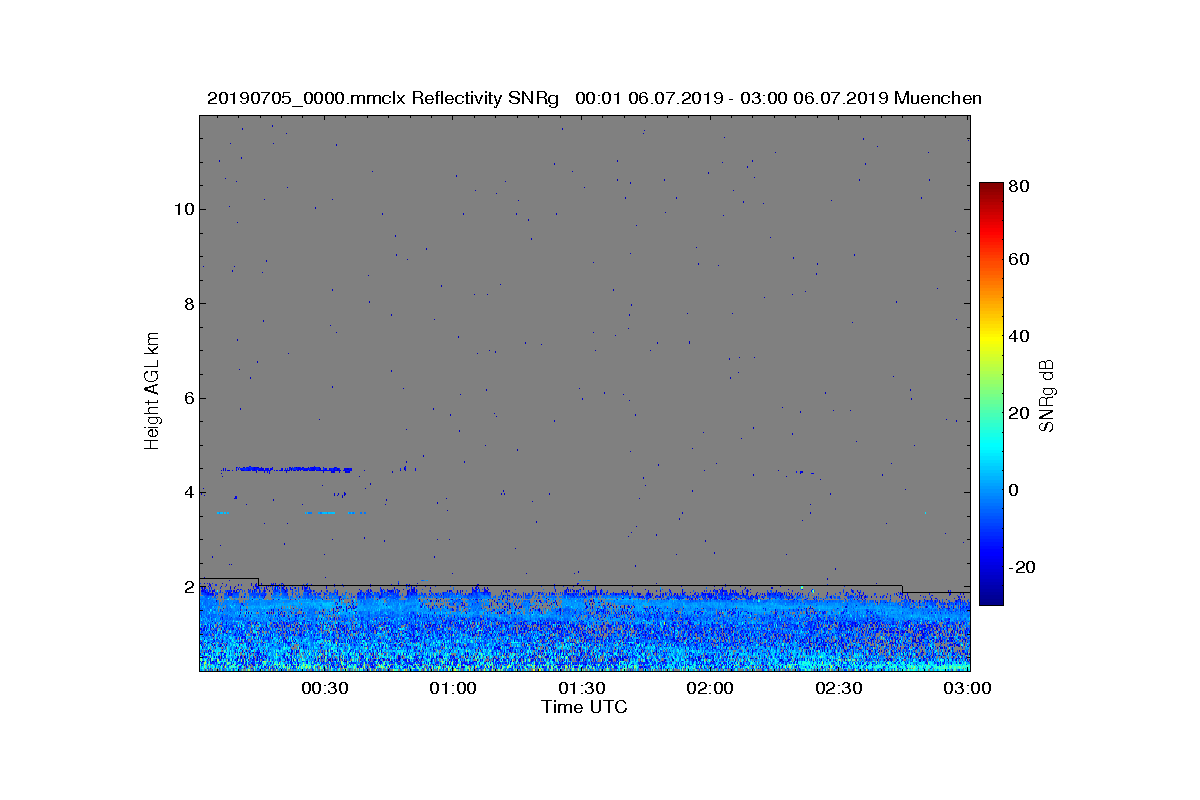Click the colorbar tick label -20
The height and width of the screenshot is (800, 1200).
pyautogui.click(x=1023, y=567)
